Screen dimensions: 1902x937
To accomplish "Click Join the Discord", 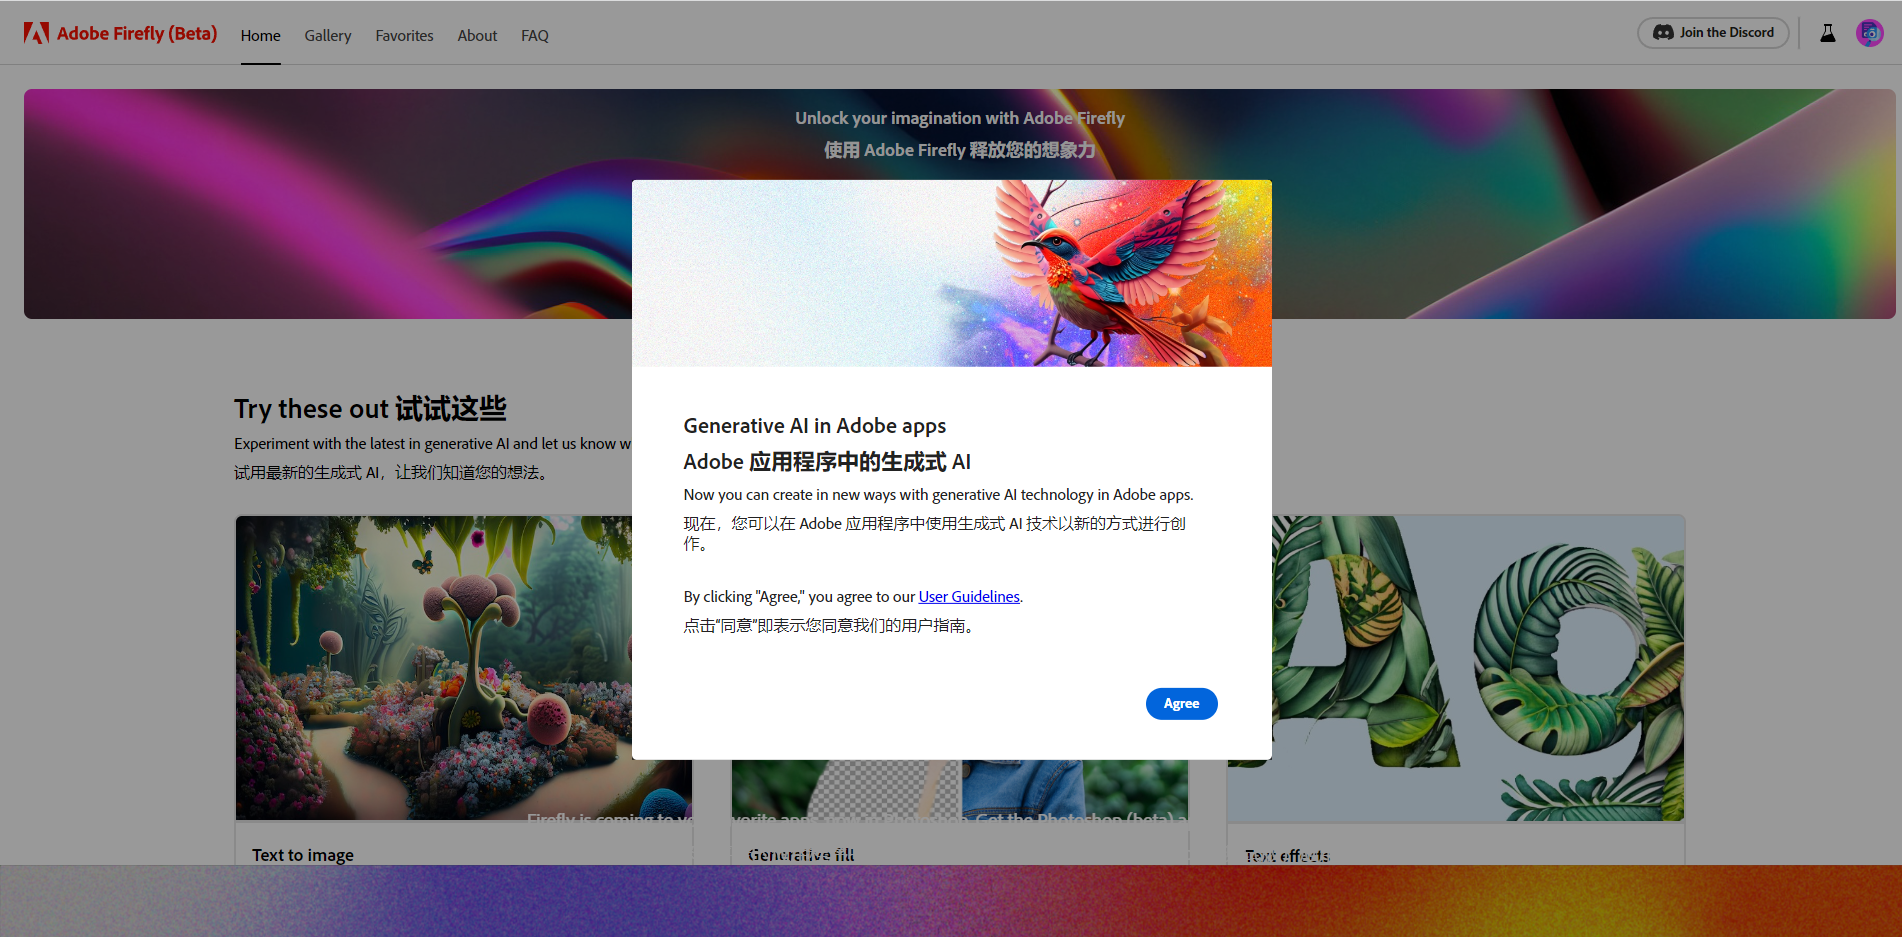I will click(x=1713, y=32).
